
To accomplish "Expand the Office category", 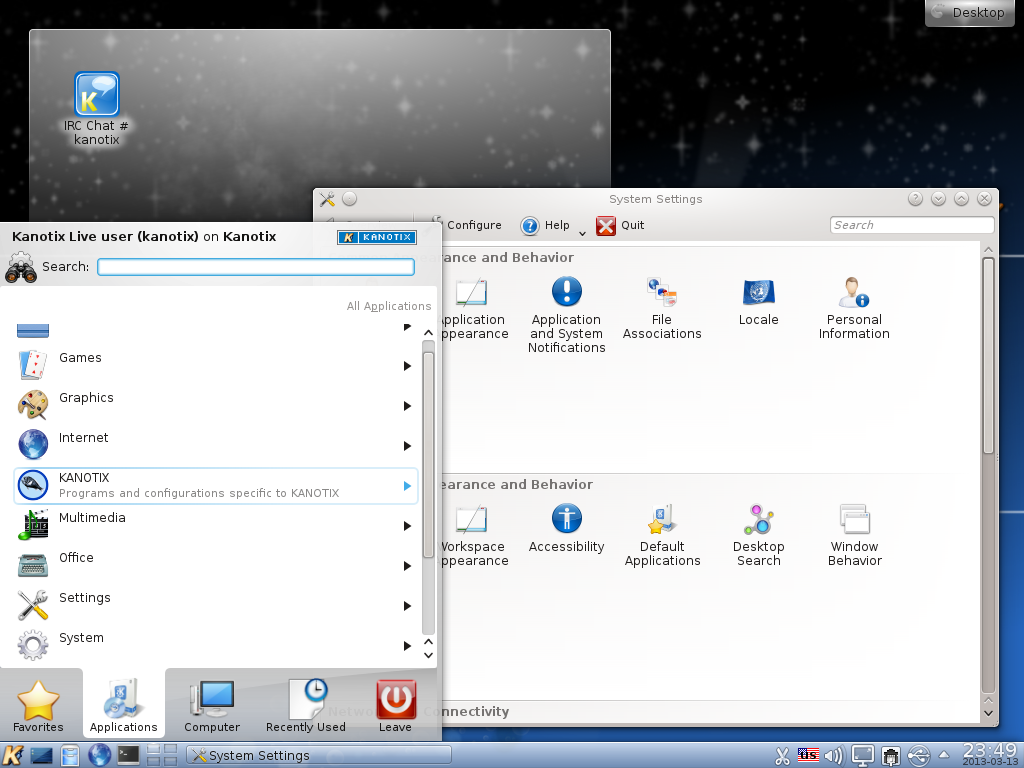I will point(216,565).
